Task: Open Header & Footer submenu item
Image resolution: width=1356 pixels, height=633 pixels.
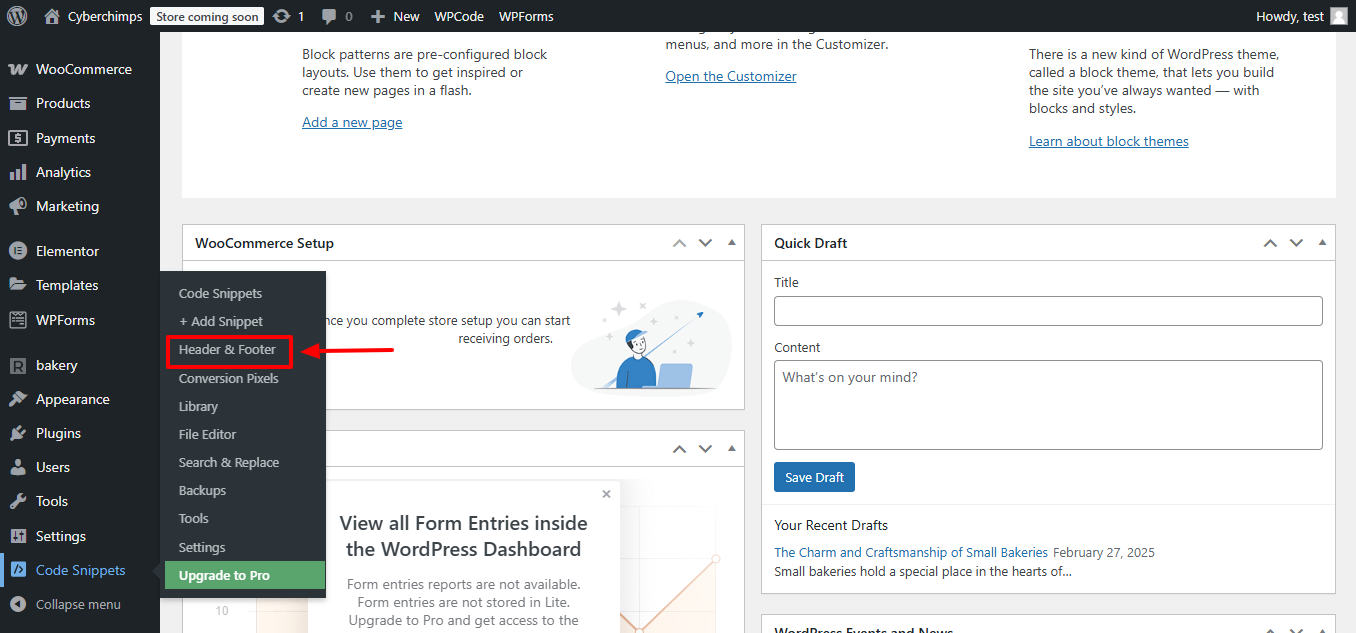Action: tap(227, 350)
